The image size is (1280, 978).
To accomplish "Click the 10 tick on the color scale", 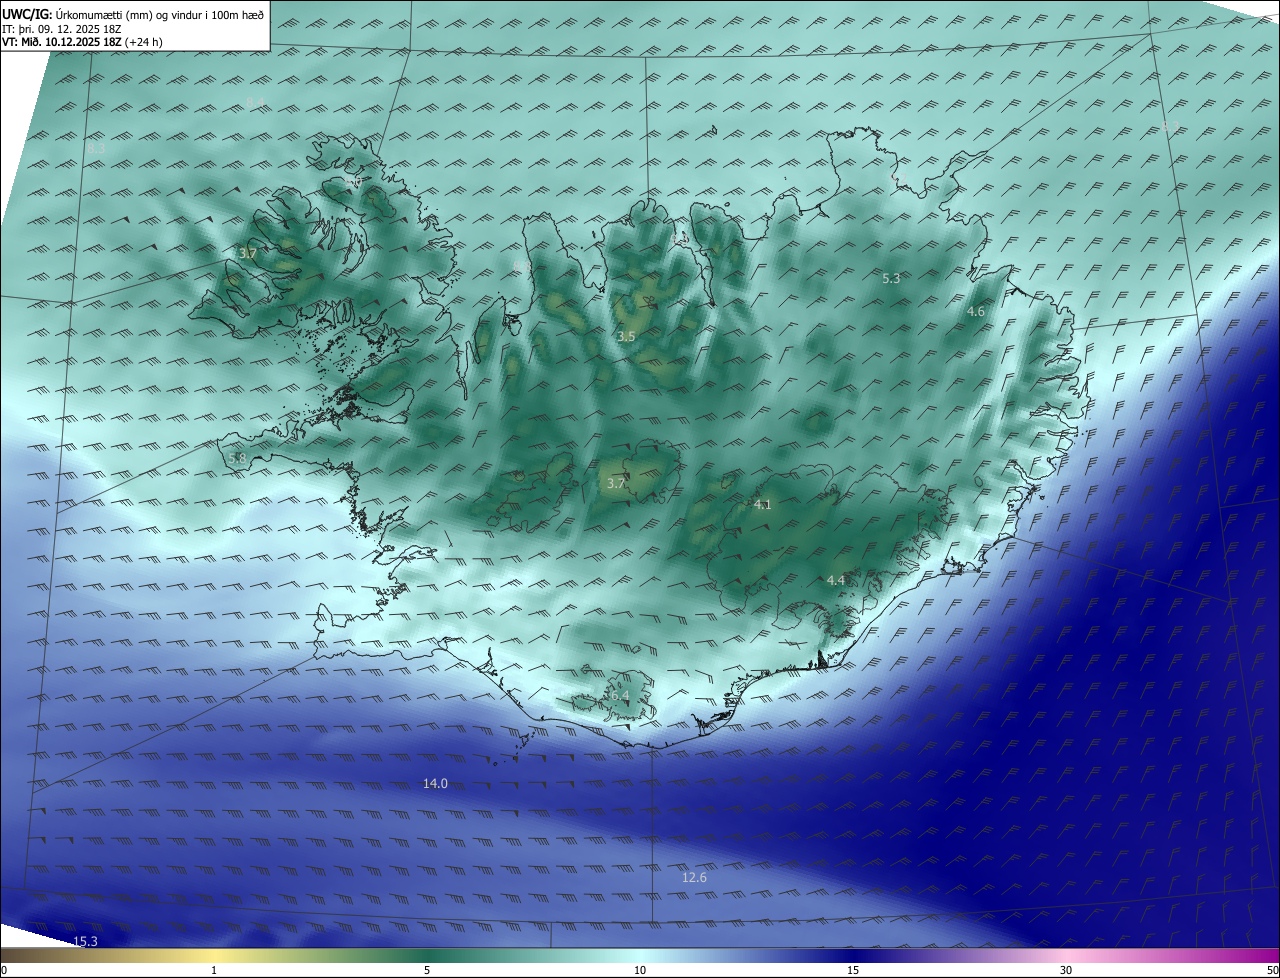I will 640,970.
